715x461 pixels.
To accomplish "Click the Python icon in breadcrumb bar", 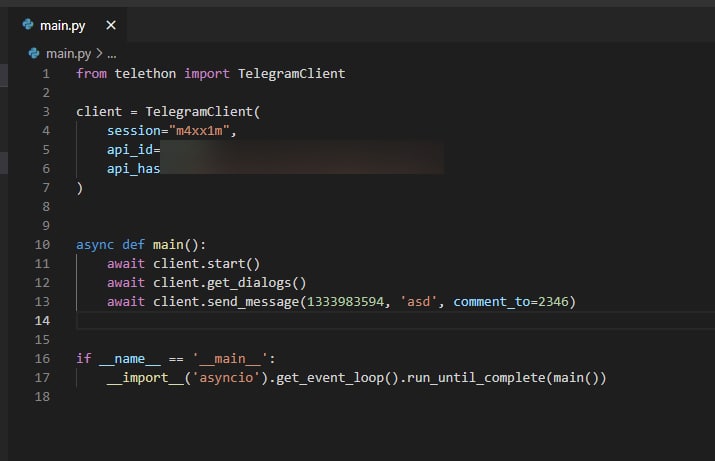I will click(34, 54).
